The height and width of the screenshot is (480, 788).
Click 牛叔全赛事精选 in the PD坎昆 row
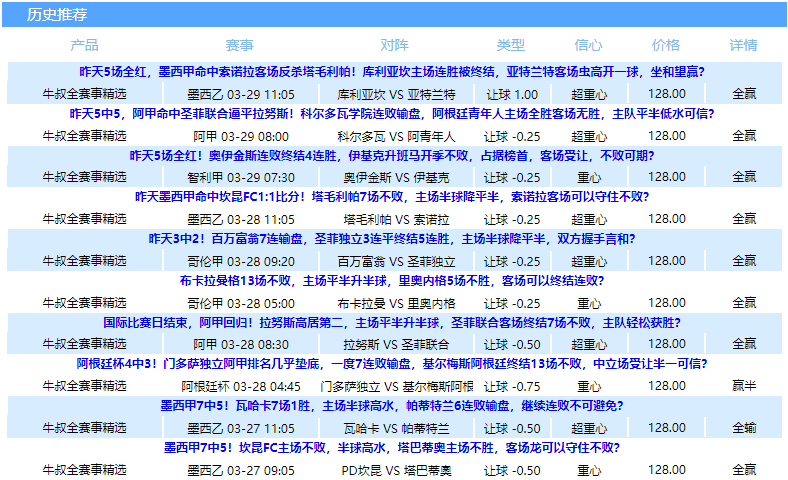[84, 470]
